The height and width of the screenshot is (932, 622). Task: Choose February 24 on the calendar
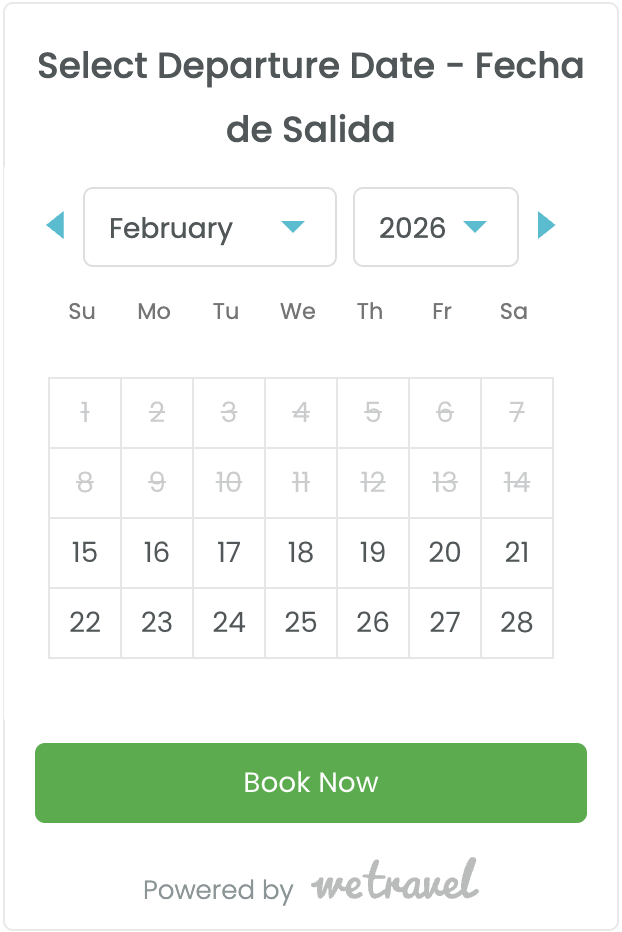229,623
